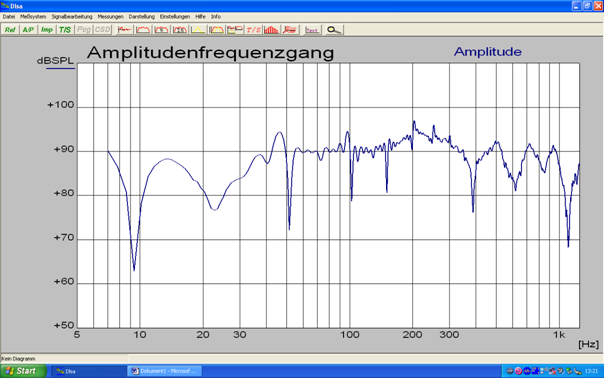The image size is (605, 379).
Task: Click the greyed Peg toolbar button
Action: [x=84, y=30]
